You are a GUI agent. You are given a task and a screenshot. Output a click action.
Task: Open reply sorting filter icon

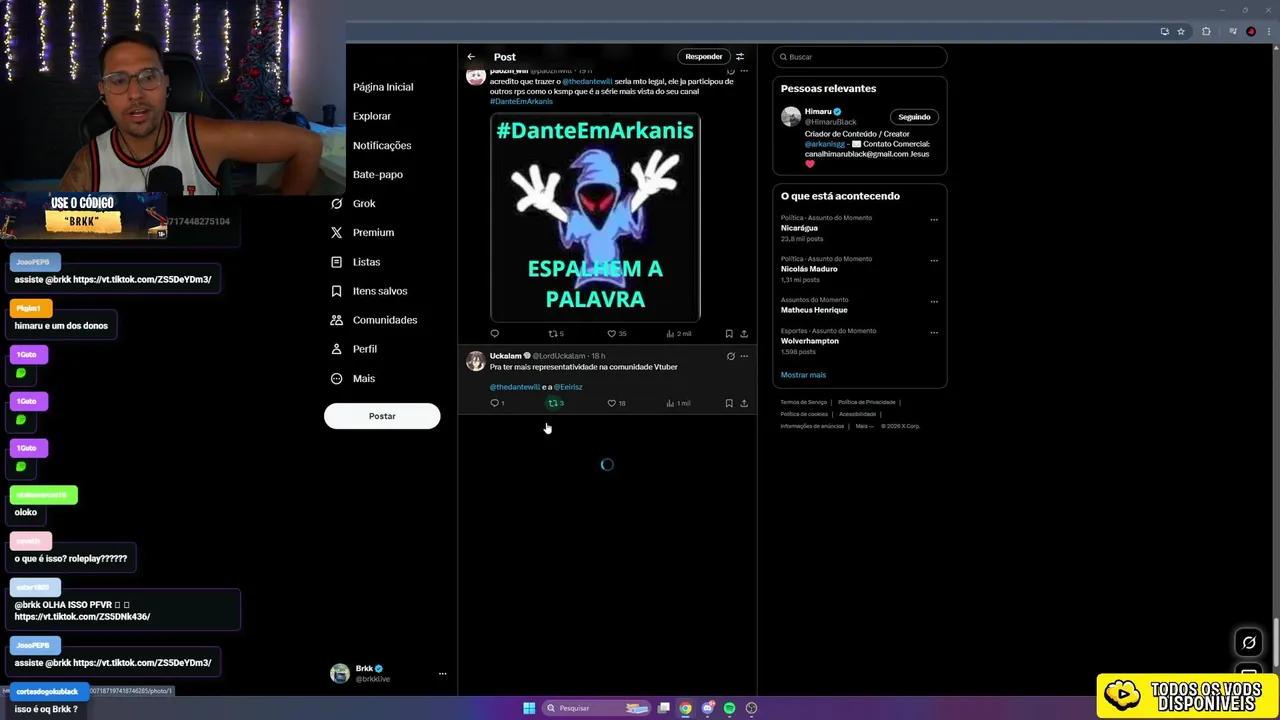(740, 57)
